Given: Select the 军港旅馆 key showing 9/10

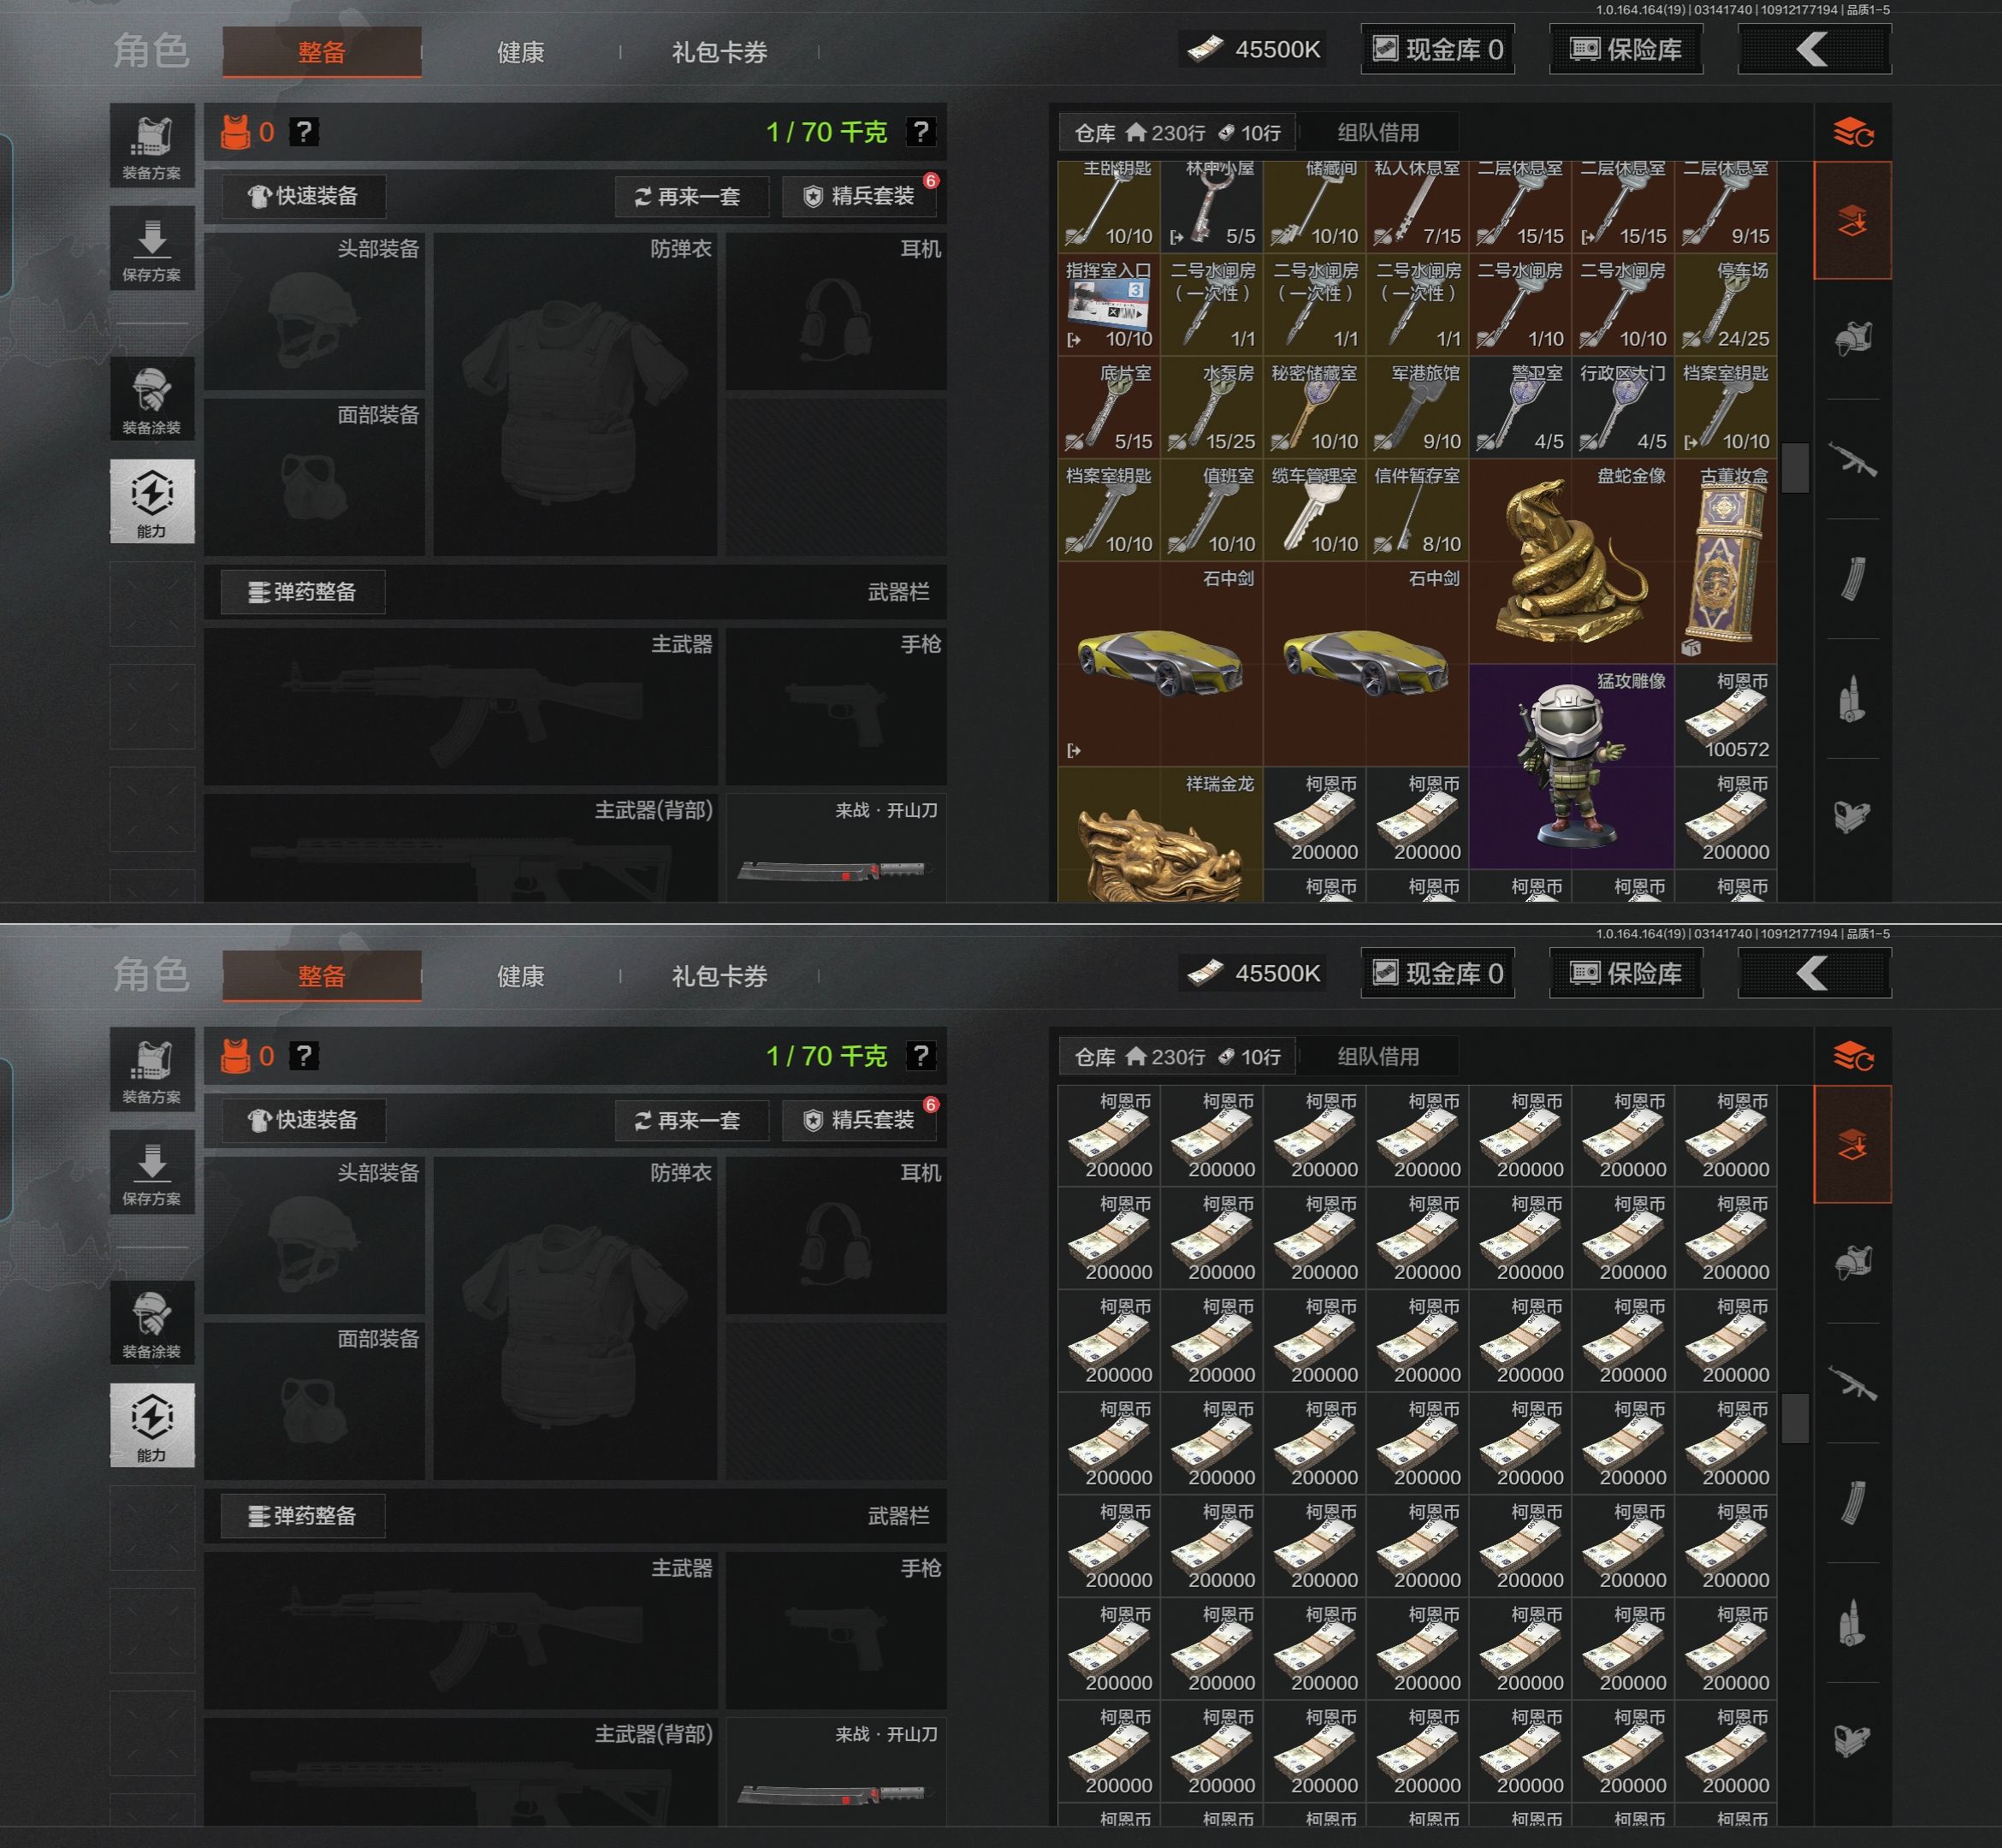Looking at the screenshot, I should click(1417, 407).
